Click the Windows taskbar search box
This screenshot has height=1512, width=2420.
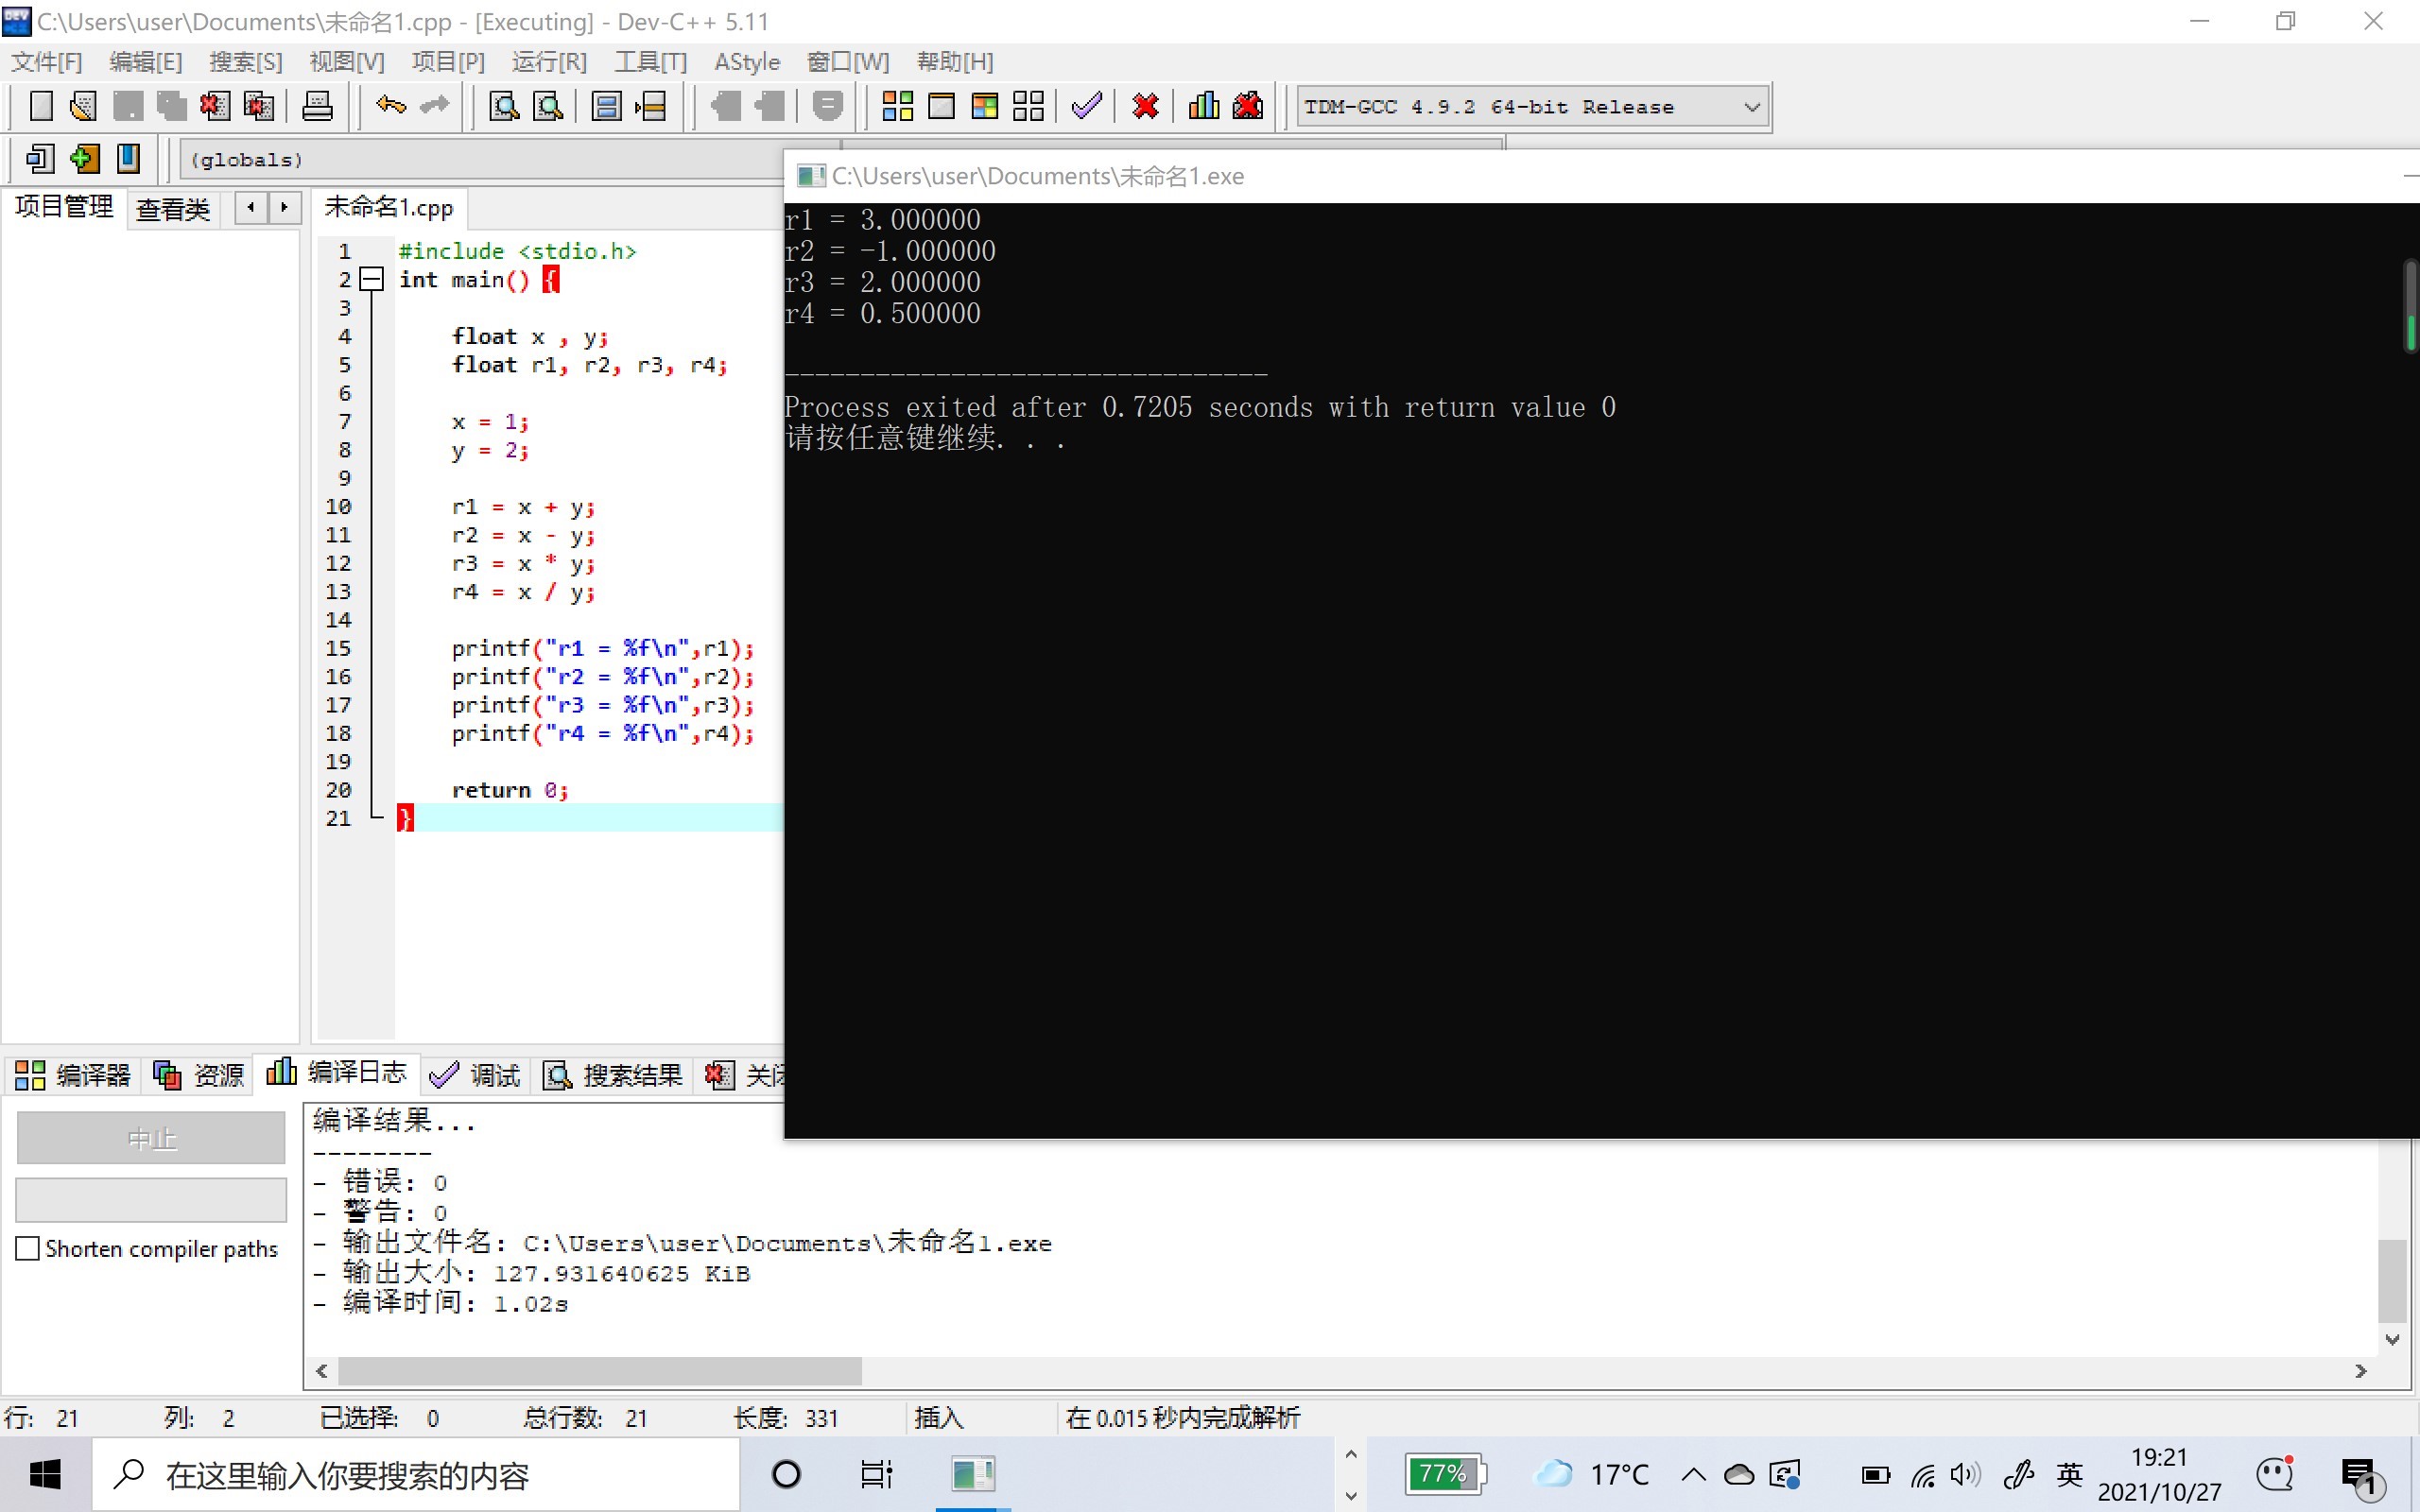(x=415, y=1474)
